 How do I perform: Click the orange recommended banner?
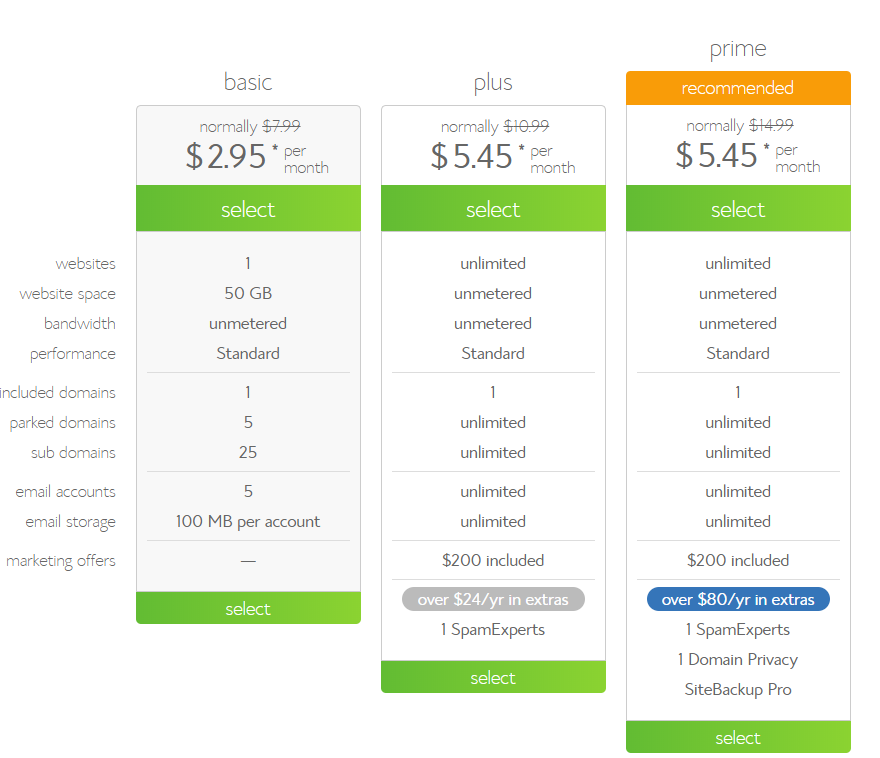pos(738,88)
